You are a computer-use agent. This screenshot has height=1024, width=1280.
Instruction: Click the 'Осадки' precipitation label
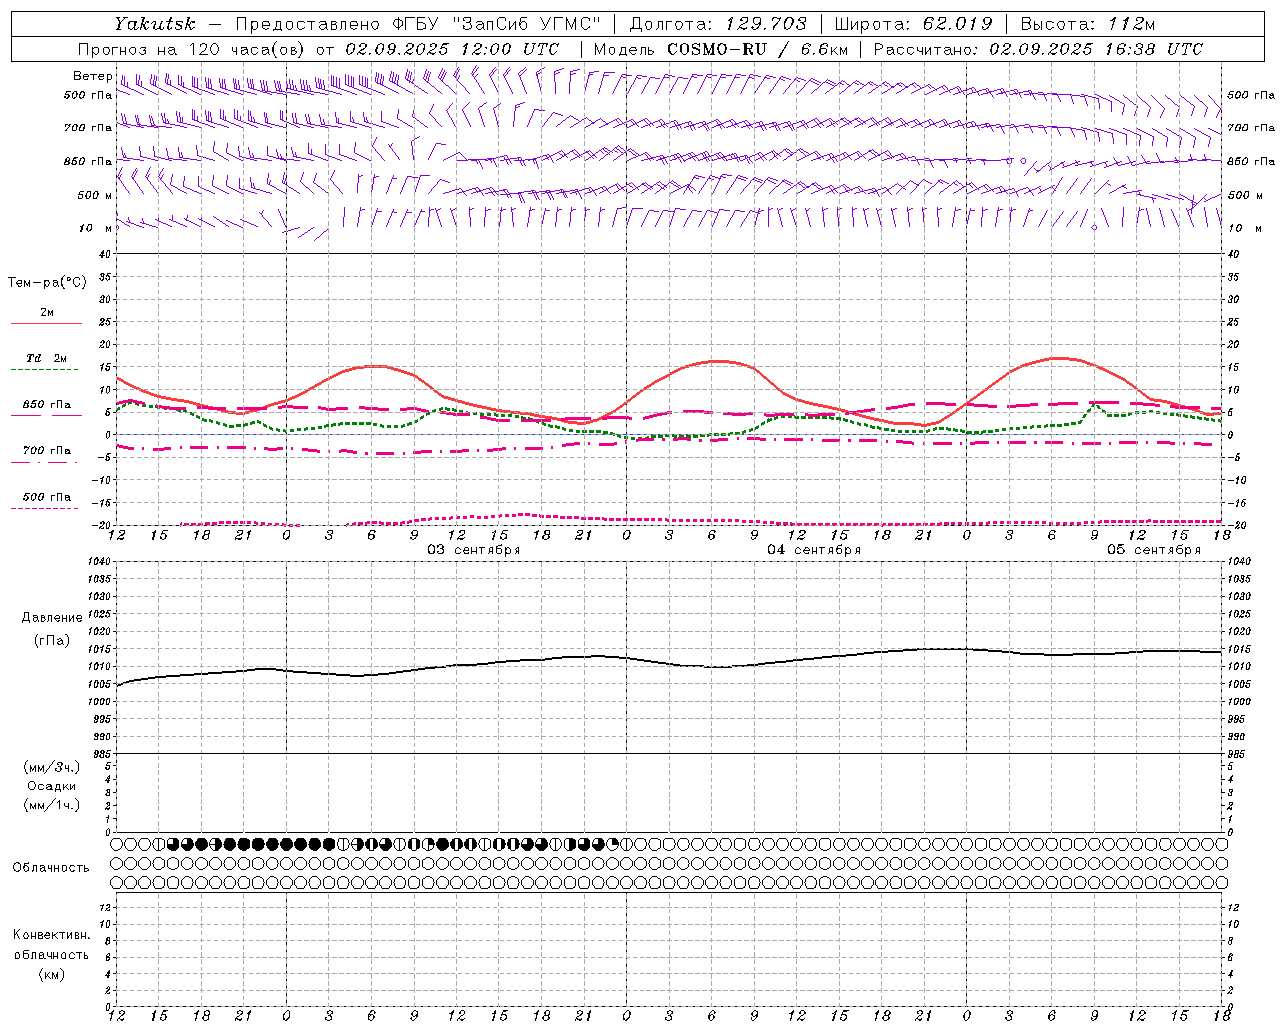(52, 786)
